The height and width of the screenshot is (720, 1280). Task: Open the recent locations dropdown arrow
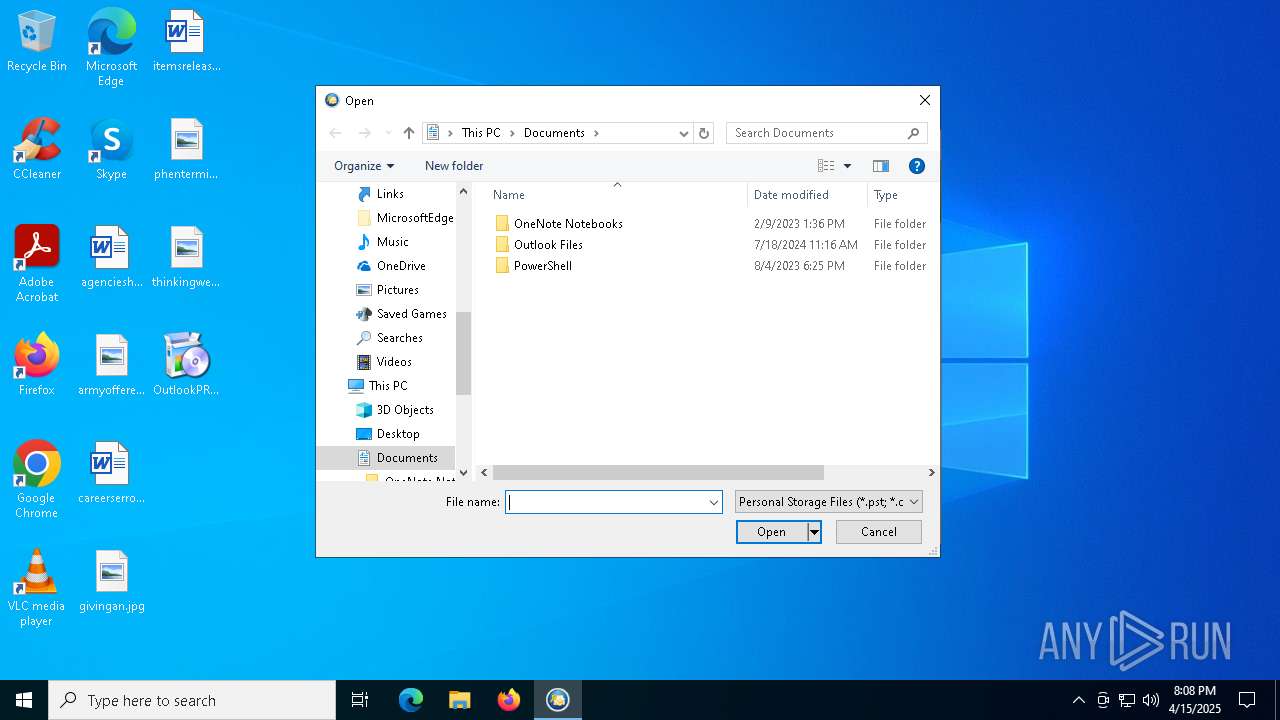(388, 133)
